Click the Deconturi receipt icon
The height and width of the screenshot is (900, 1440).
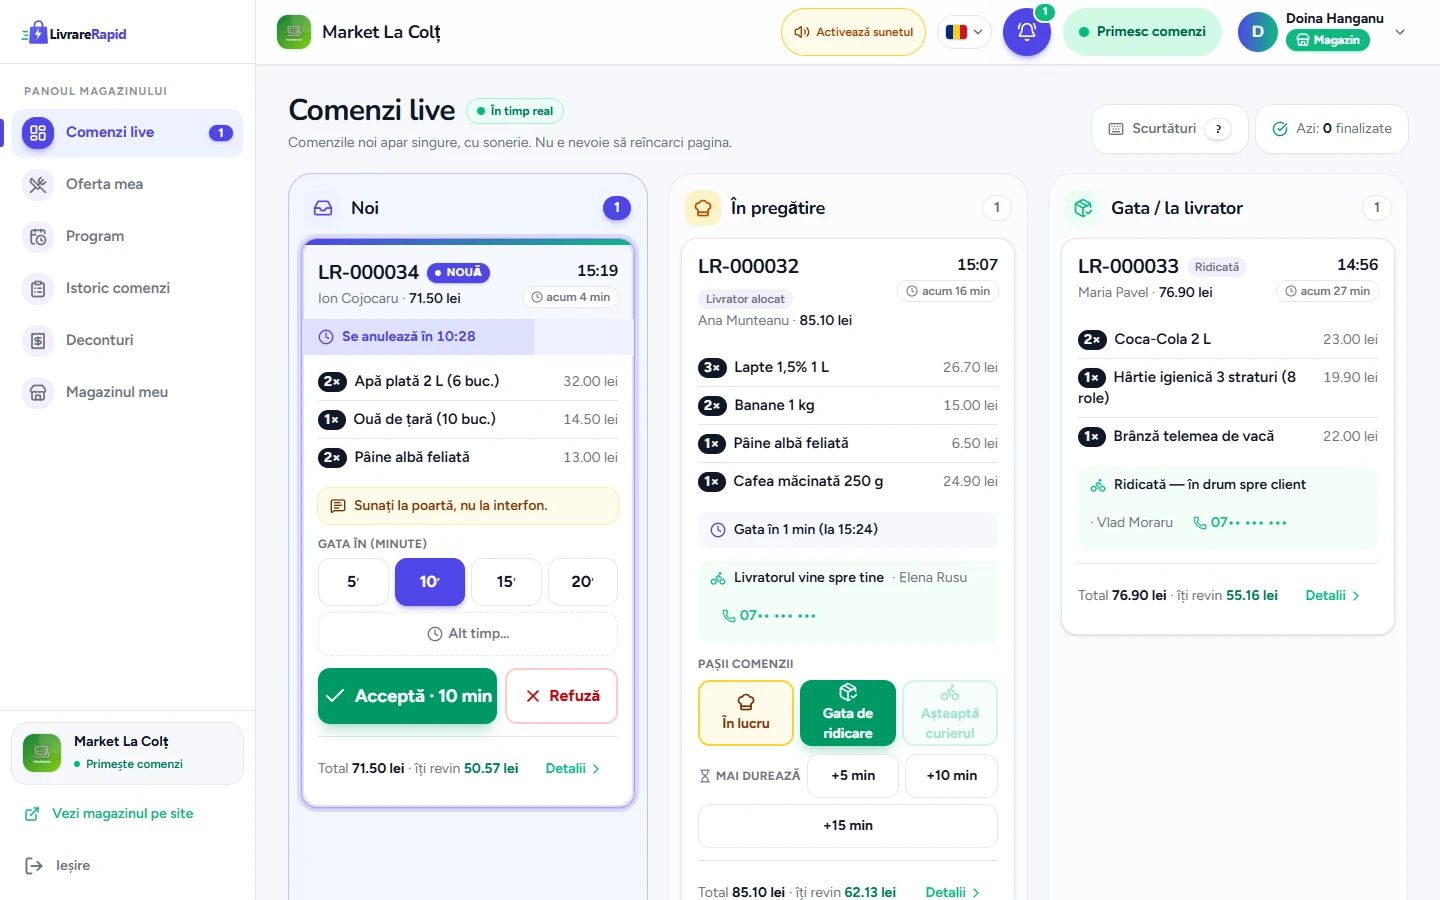38,340
